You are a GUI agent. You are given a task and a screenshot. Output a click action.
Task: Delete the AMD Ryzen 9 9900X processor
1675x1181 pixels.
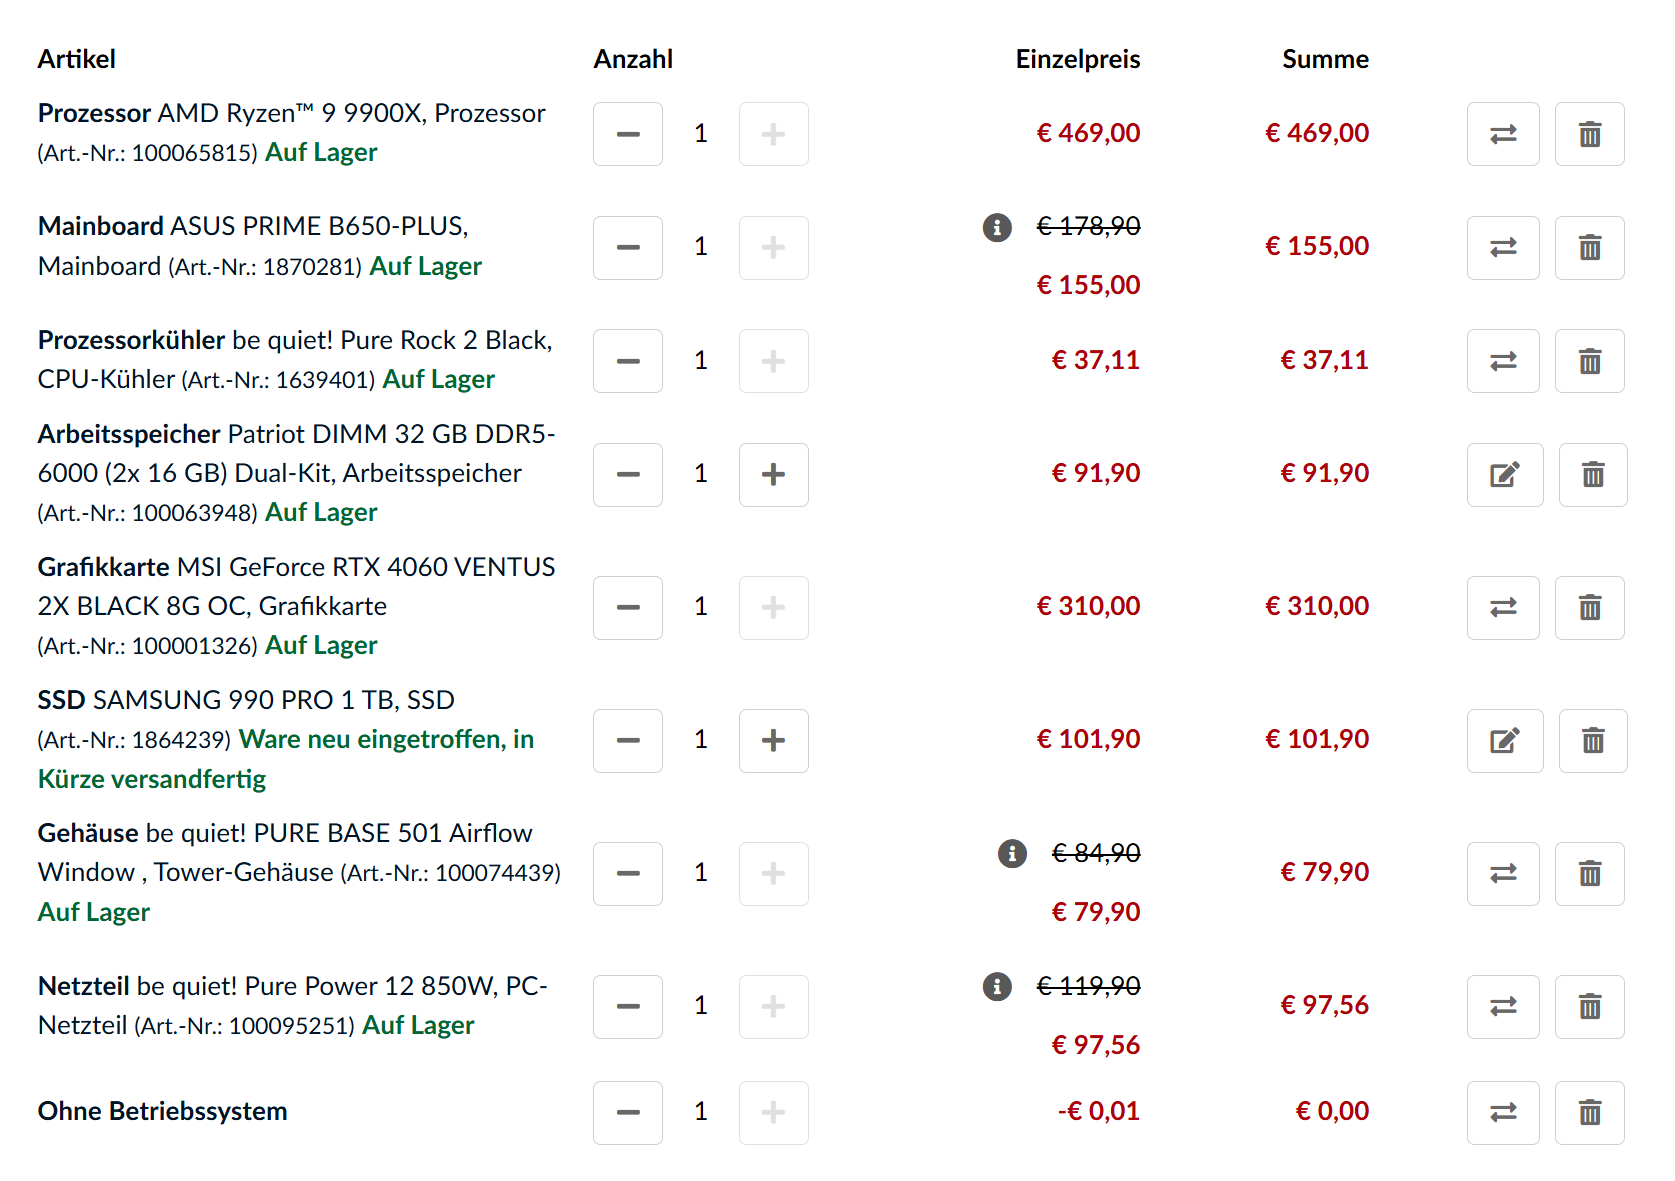pyautogui.click(x=1589, y=134)
